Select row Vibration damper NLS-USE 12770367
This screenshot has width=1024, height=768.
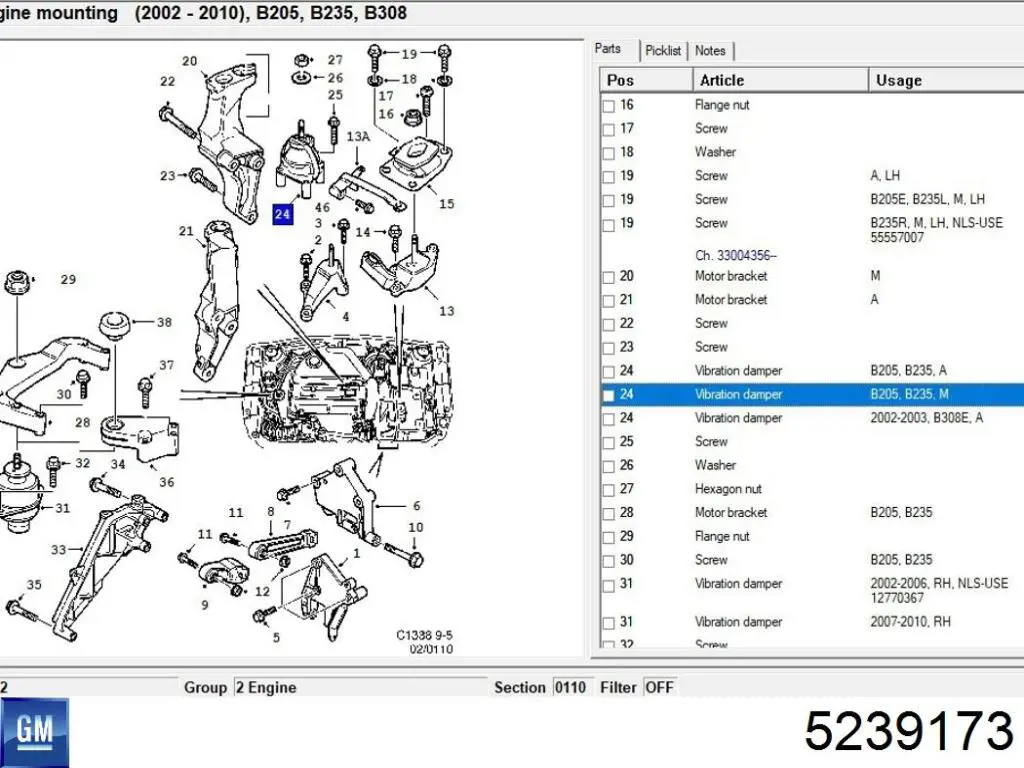click(x=812, y=590)
